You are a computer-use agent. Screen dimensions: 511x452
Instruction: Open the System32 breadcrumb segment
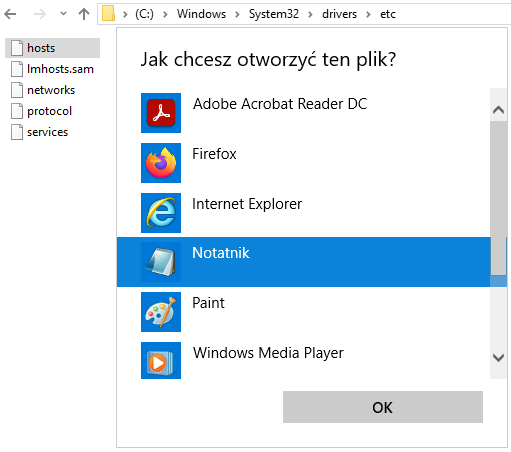pos(274,14)
